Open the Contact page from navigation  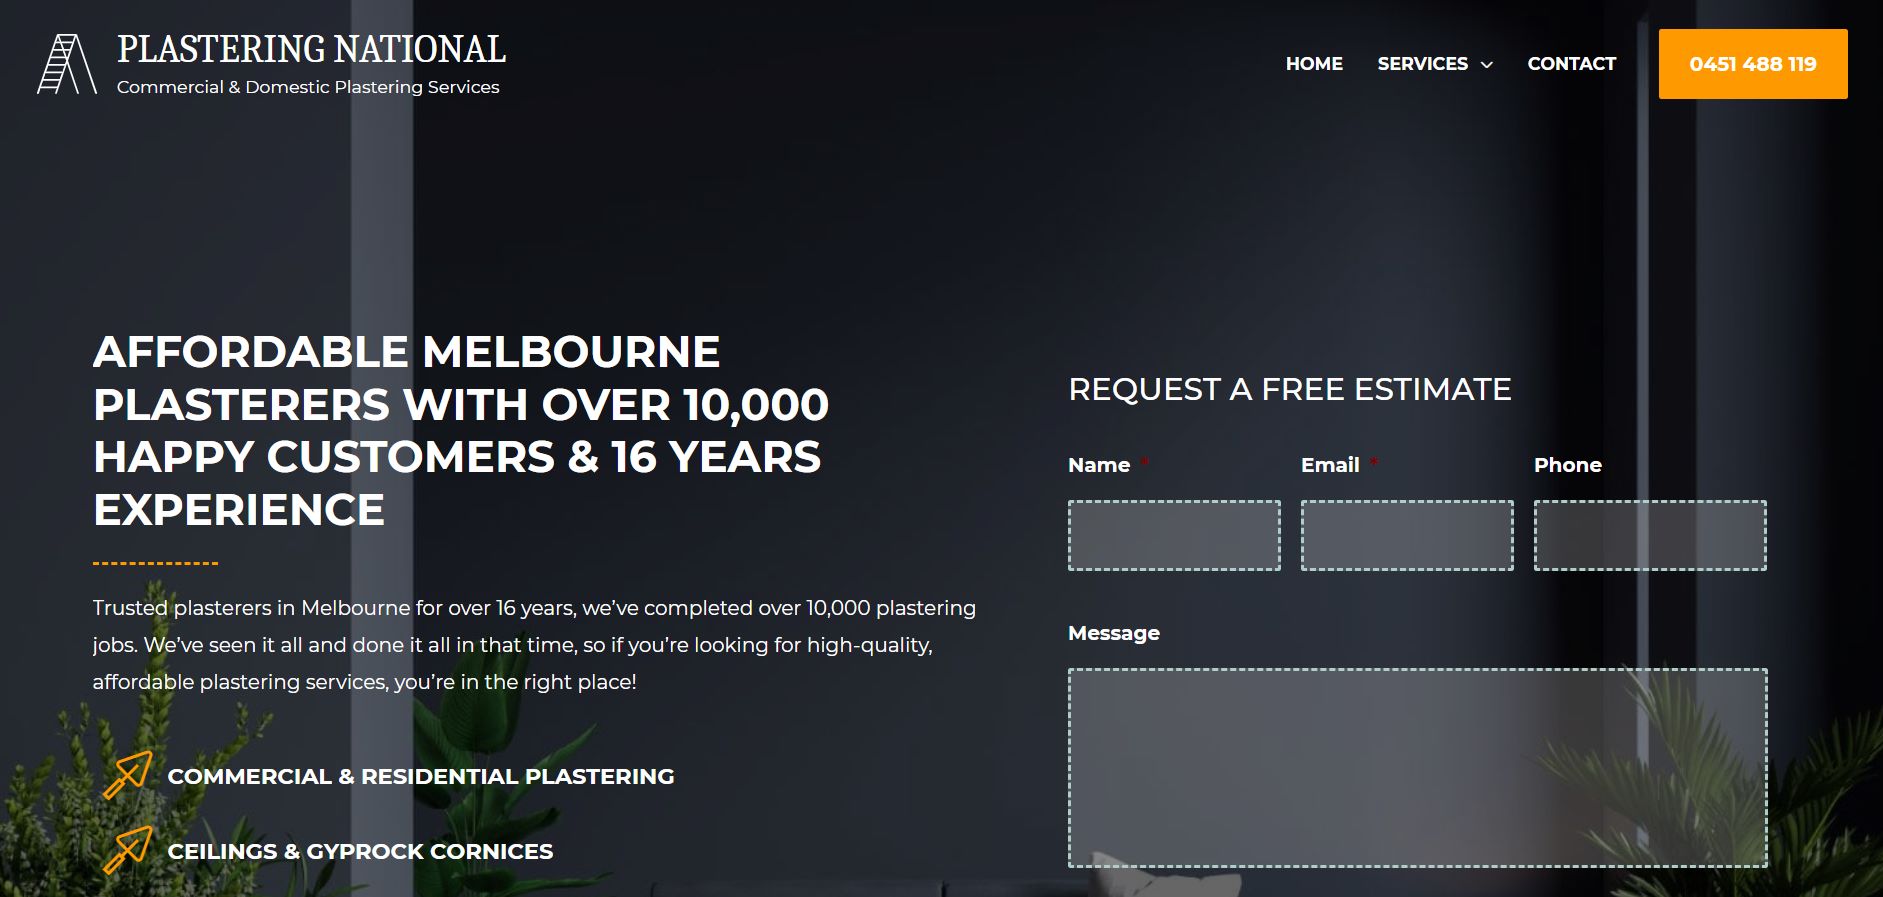coord(1571,64)
